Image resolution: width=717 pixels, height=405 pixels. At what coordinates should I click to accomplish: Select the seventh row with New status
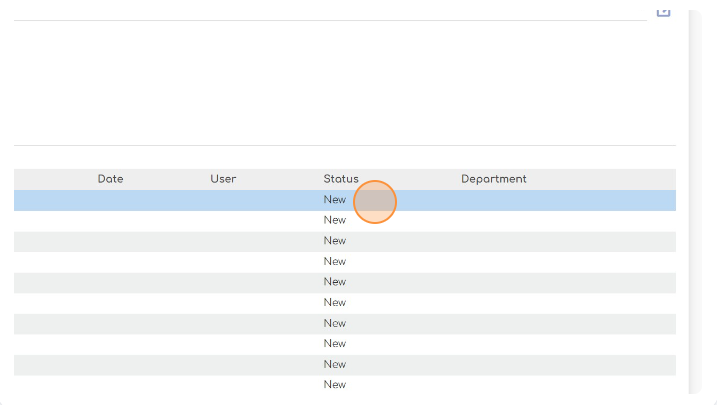point(335,324)
